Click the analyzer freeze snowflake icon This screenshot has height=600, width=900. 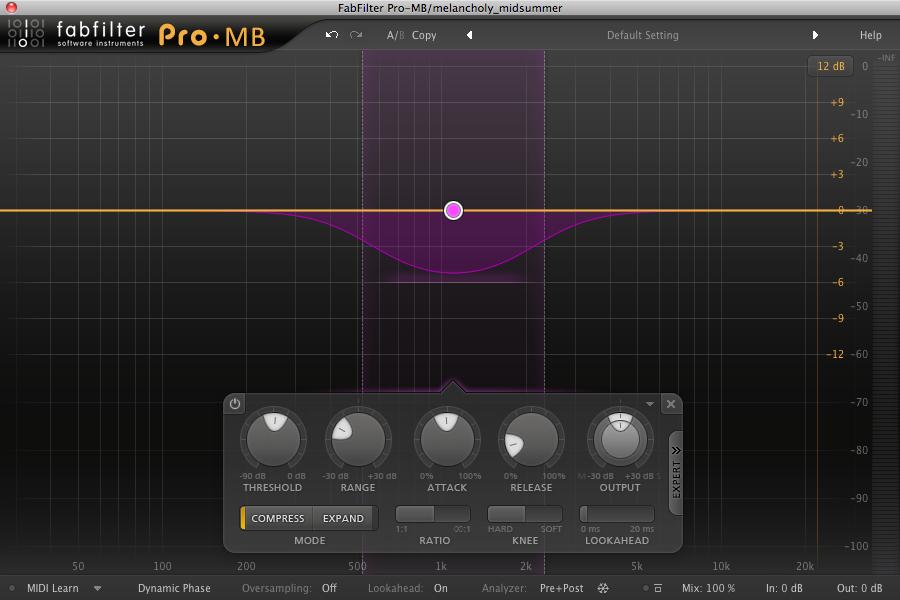603,588
